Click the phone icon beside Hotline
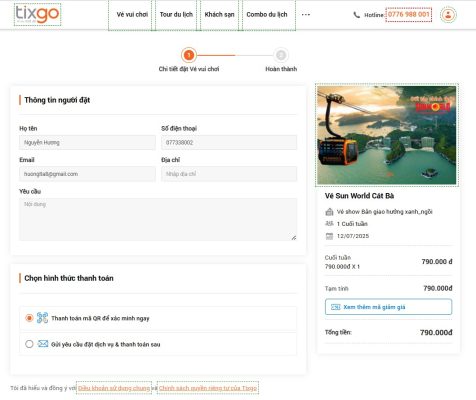The image size is (476, 400). [x=357, y=15]
